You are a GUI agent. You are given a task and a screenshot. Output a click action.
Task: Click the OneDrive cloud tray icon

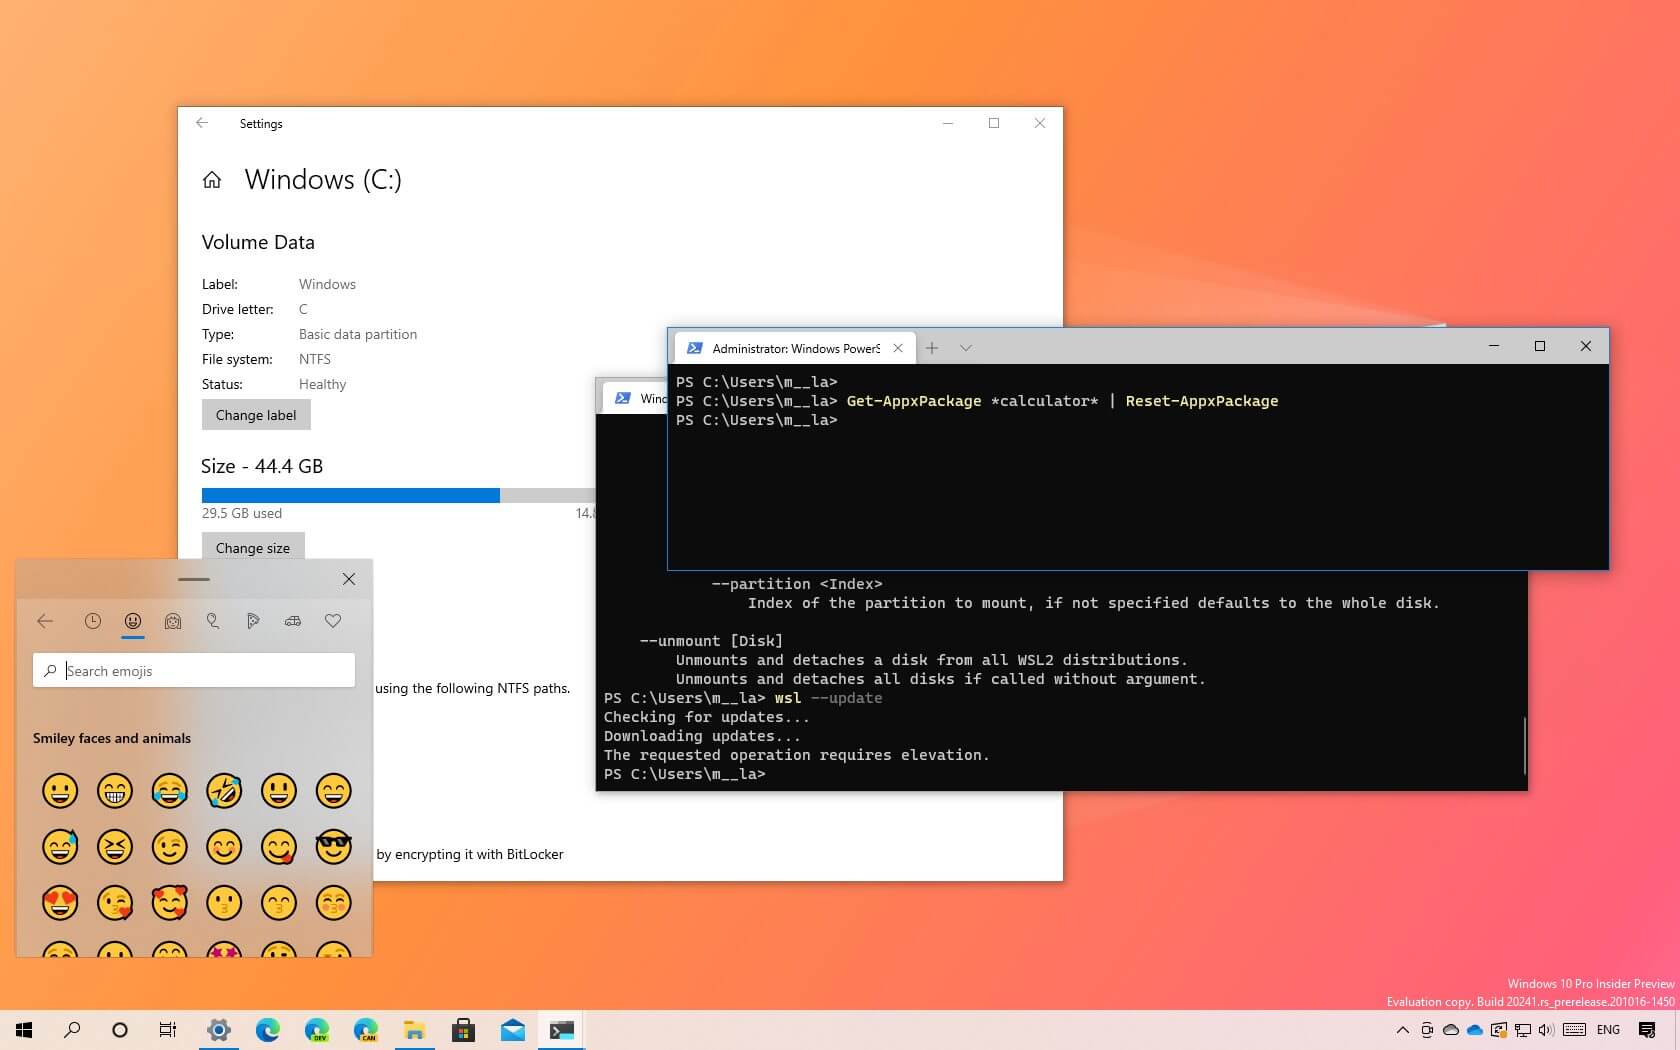[x=1475, y=1030]
